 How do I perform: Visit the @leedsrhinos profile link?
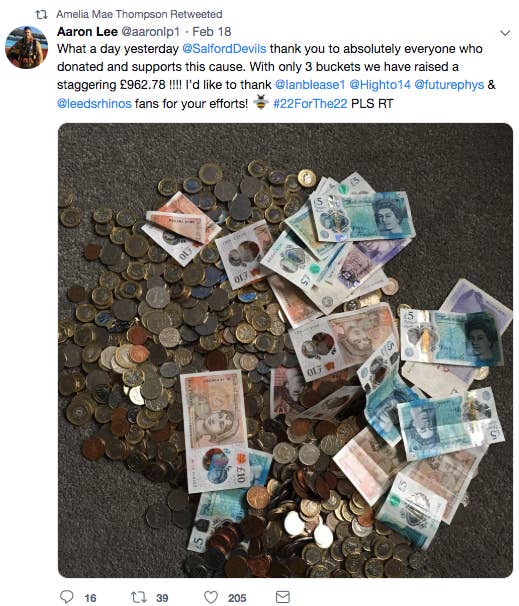[94, 104]
